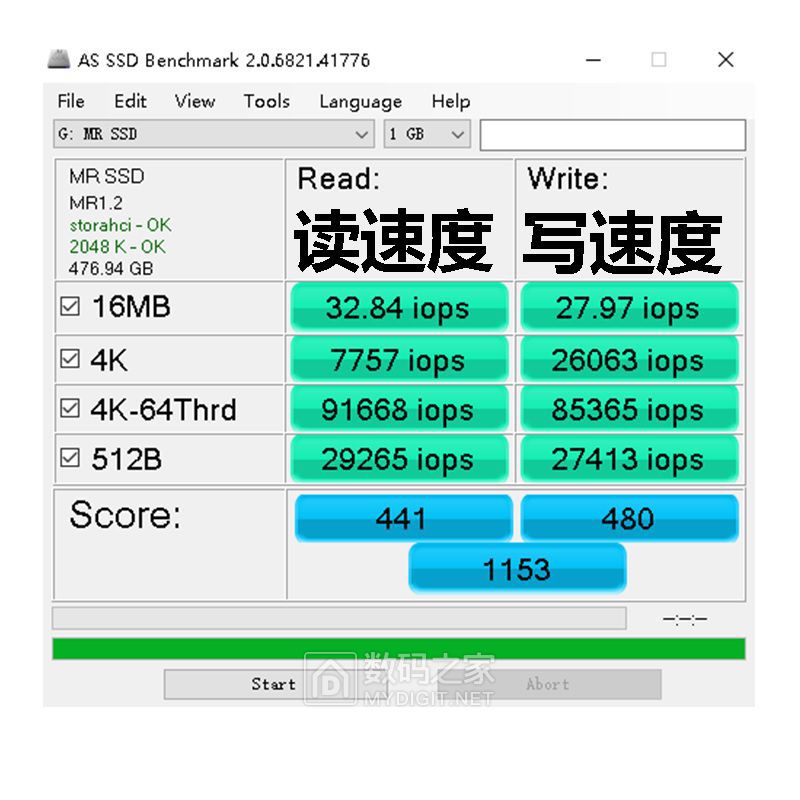Click the write score 480
The height and width of the screenshot is (800, 800).
pos(629,517)
